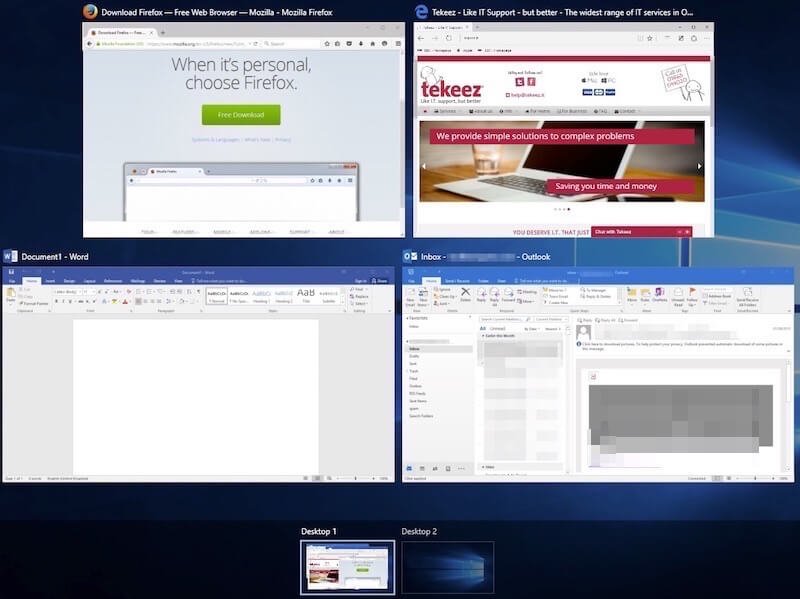800x599 pixels.
Task: Click Sign in in the Word window
Action: [x=361, y=281]
